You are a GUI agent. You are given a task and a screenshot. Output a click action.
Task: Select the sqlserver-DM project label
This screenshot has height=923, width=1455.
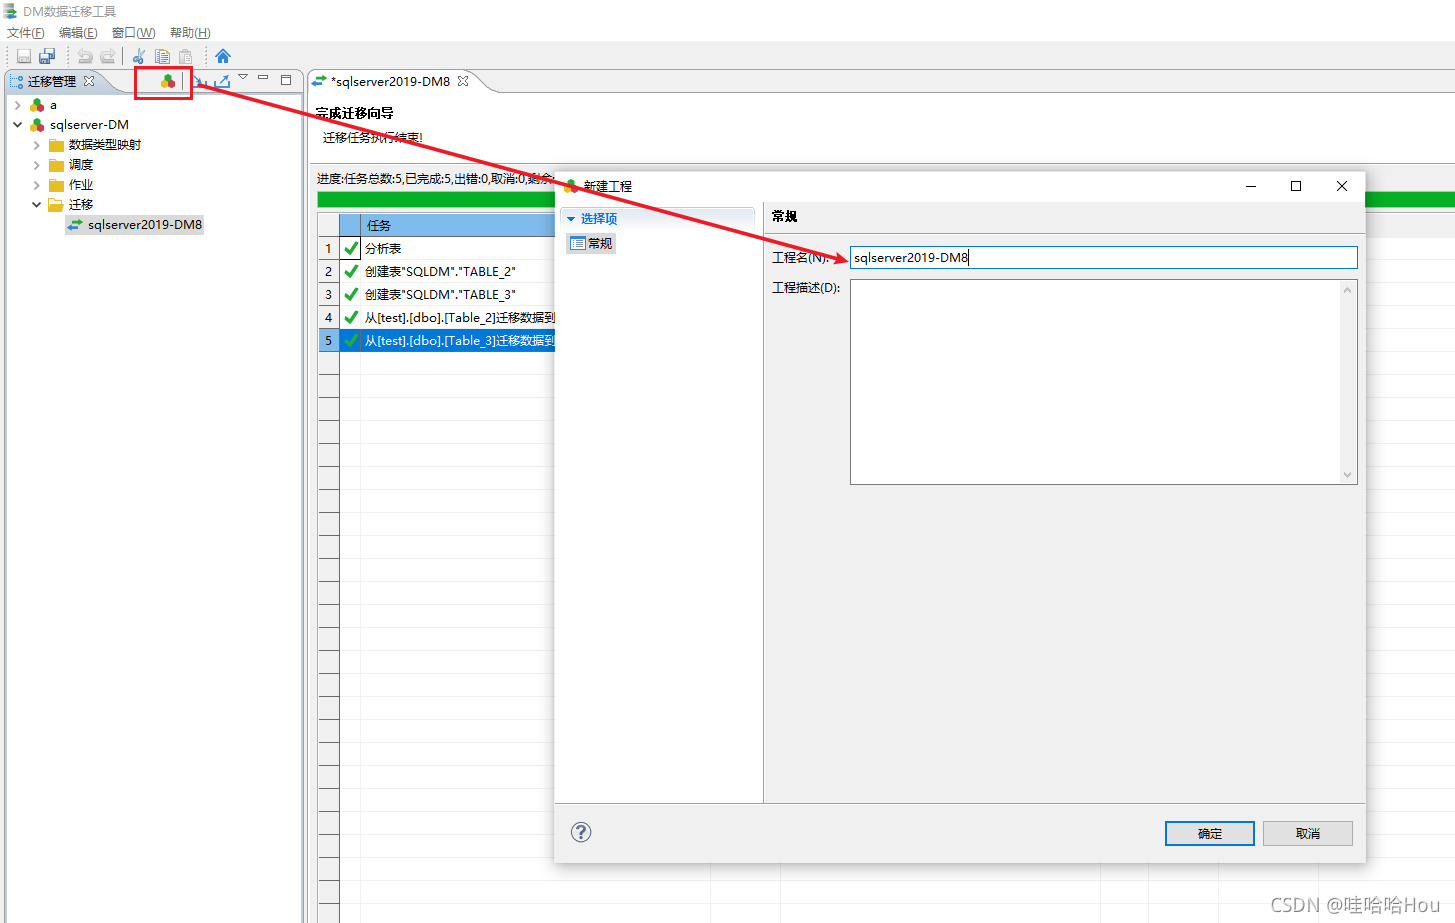point(89,125)
